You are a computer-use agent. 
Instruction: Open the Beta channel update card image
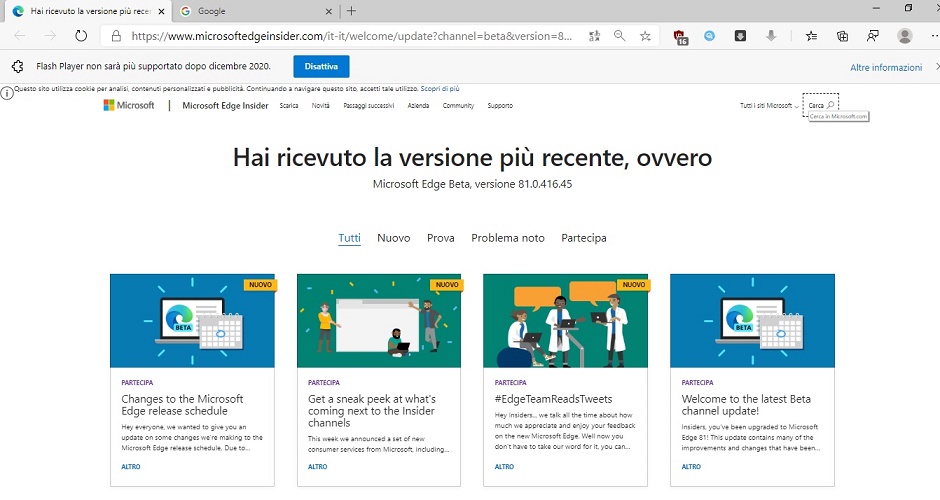pos(752,321)
